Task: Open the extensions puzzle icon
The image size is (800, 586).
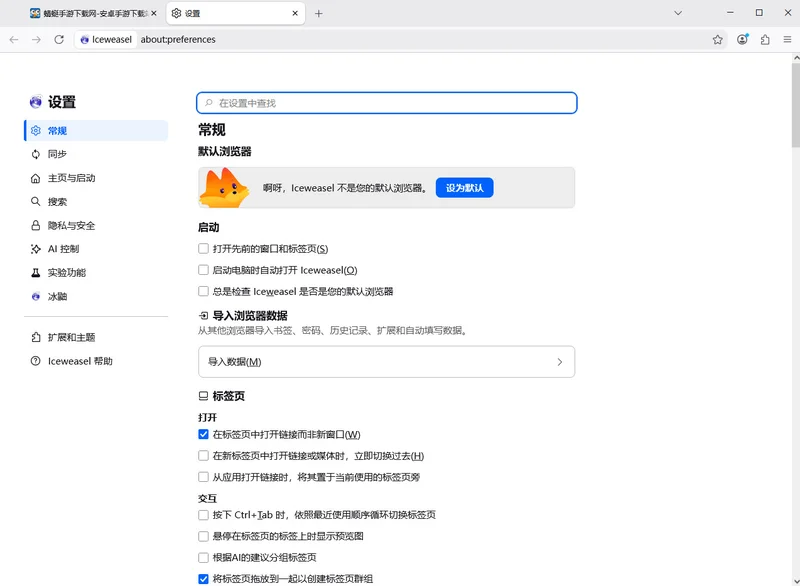Action: point(765,39)
